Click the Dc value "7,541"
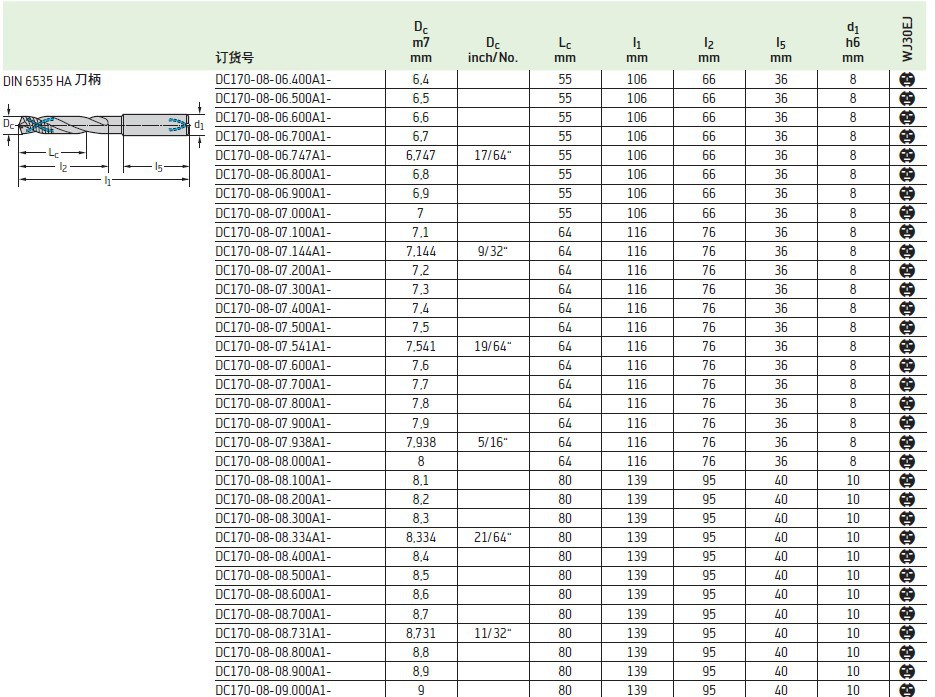This screenshot has height=697, width=935. tap(421, 346)
